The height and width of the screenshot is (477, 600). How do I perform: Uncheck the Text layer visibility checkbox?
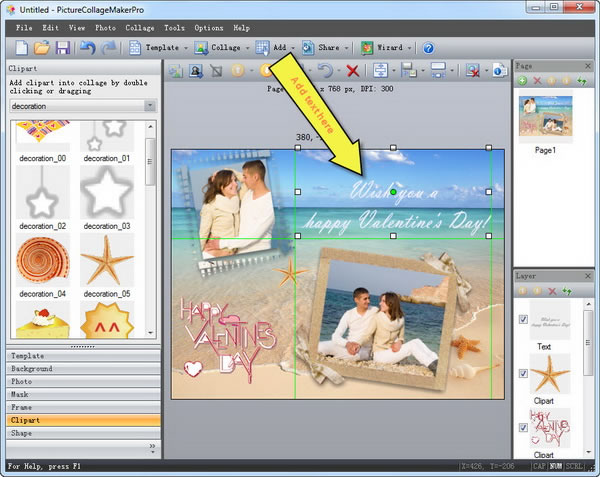[523, 319]
